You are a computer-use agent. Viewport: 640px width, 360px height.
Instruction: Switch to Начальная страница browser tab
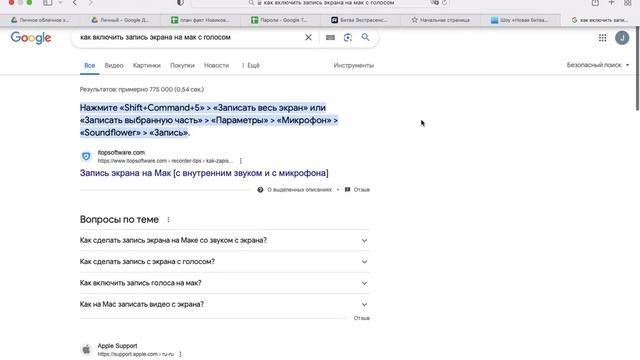click(x=440, y=20)
